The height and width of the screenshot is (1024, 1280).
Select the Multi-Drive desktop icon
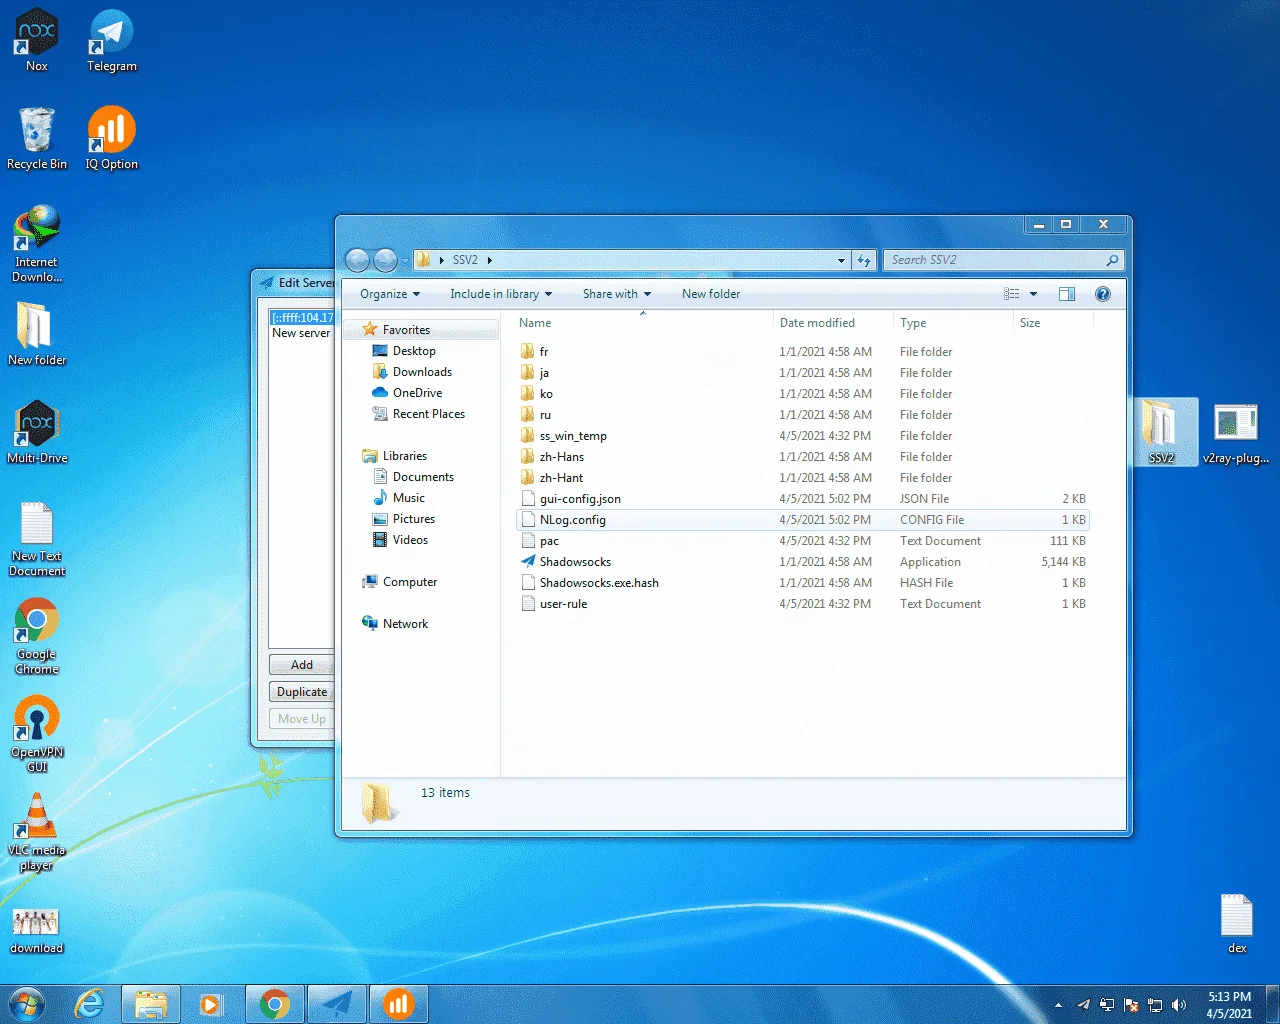37,432
